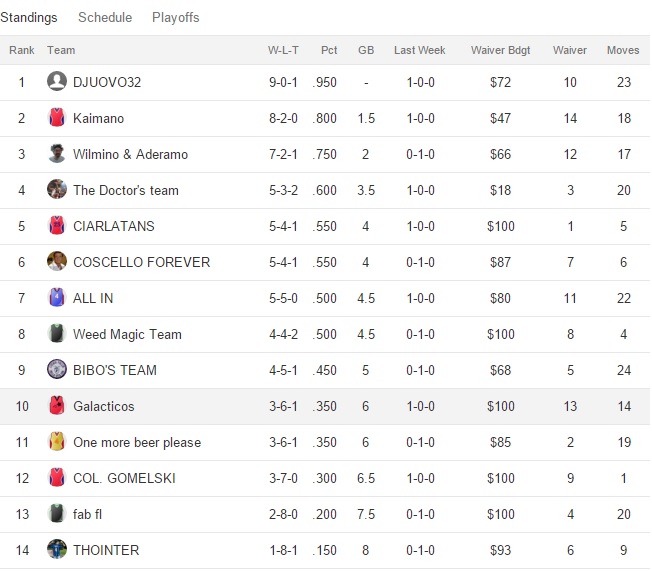The height and width of the screenshot is (571, 652).
Task: Click COSCELLO FOREVER's avatar photo
Action: (57, 262)
